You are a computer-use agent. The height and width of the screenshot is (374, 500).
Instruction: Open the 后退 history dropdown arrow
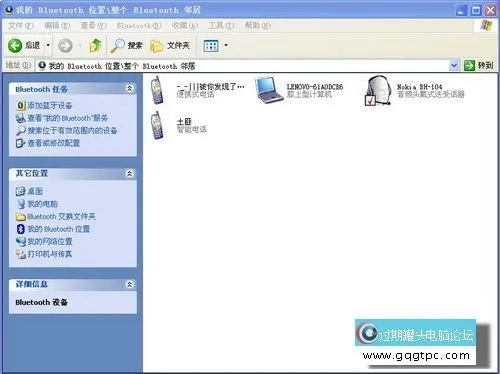coord(48,45)
